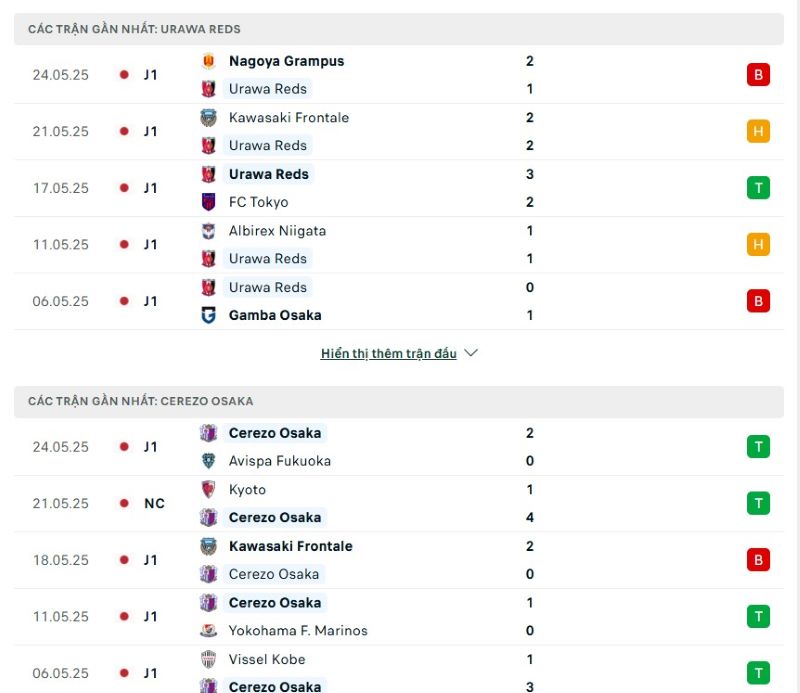Click Albirex Niigata team crest

tap(208, 231)
